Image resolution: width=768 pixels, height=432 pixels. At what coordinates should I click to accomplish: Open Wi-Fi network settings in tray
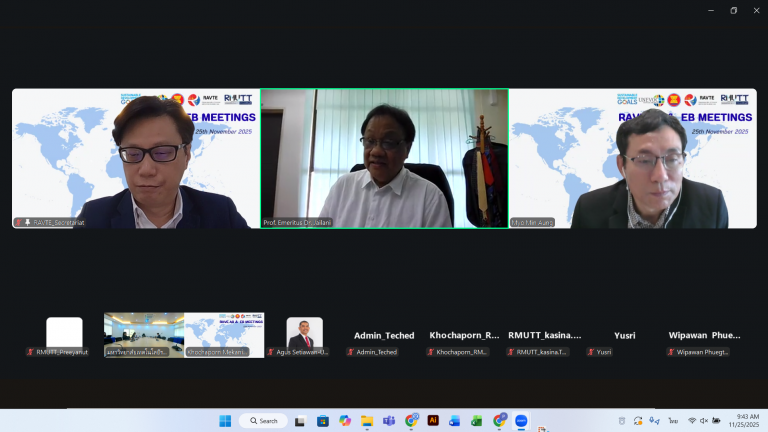691,421
